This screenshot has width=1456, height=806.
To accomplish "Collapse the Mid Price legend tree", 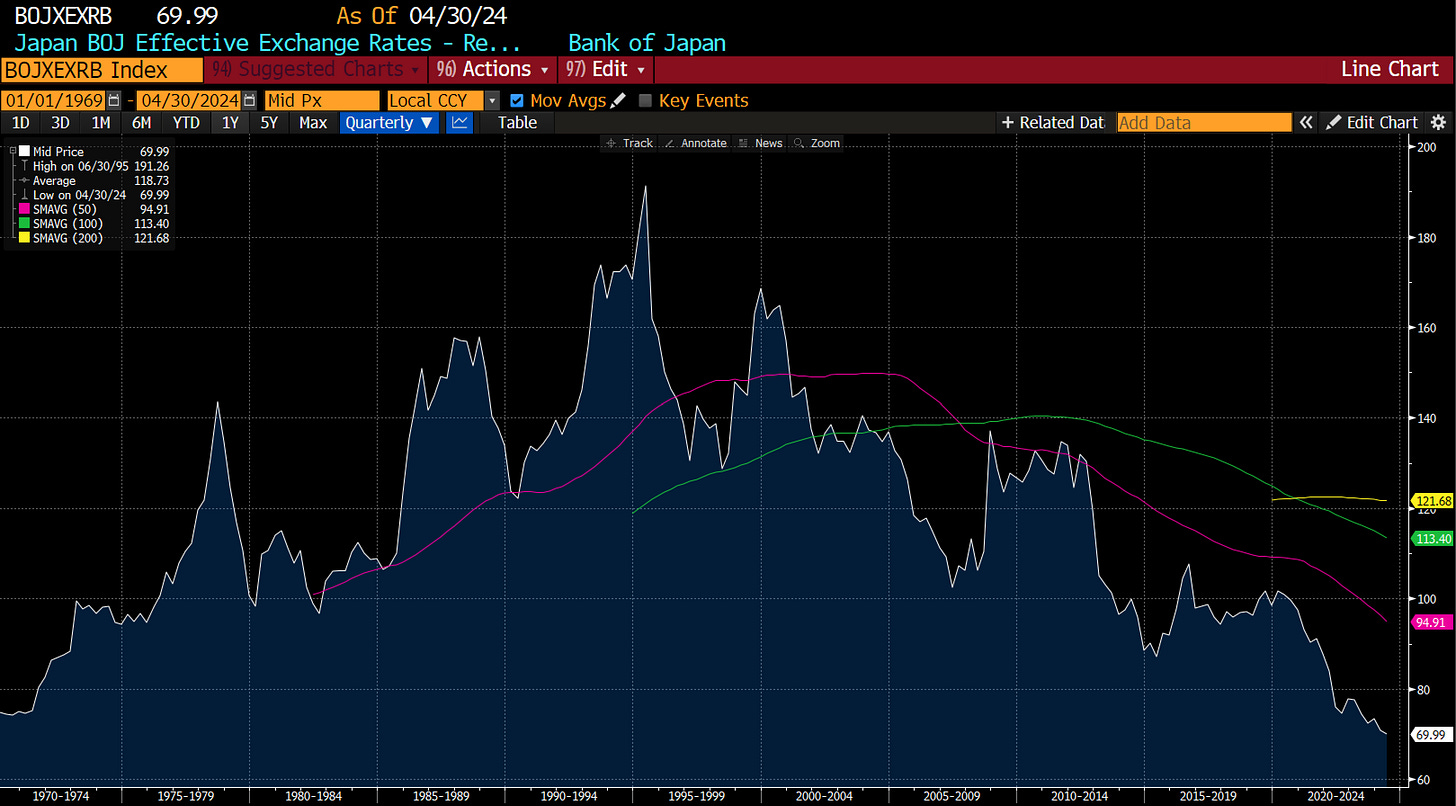I will point(12,151).
